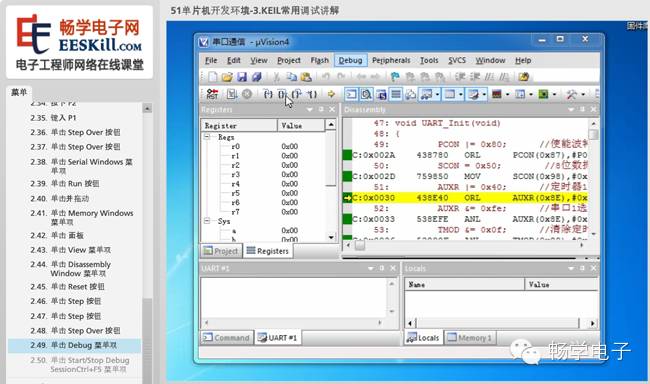Open the Registers panel position dropdown arrow
Screen dimensions: 650x384
click(310, 109)
